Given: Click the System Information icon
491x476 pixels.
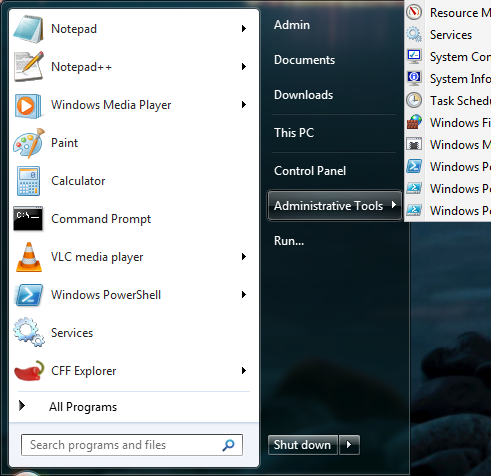Looking at the screenshot, I should 414,78.
